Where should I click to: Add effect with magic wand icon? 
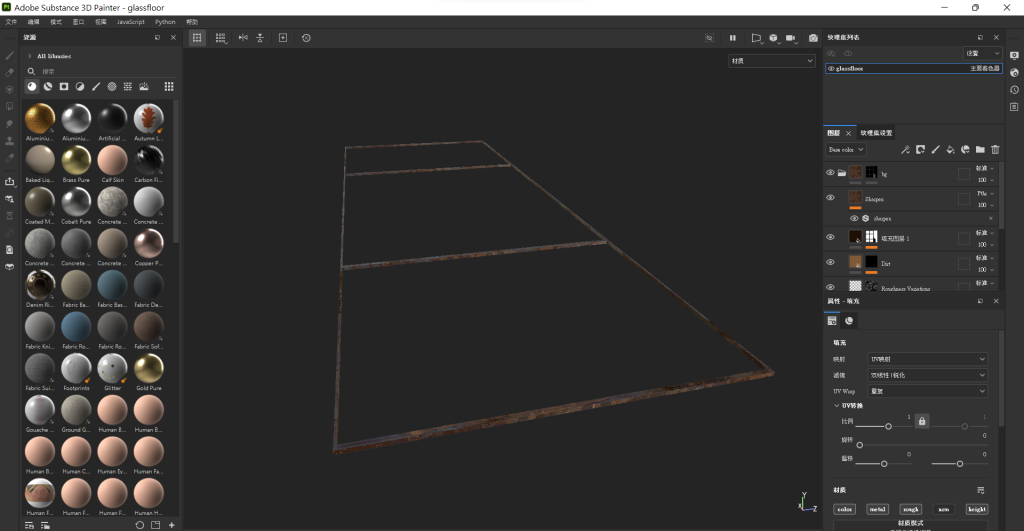click(905, 150)
